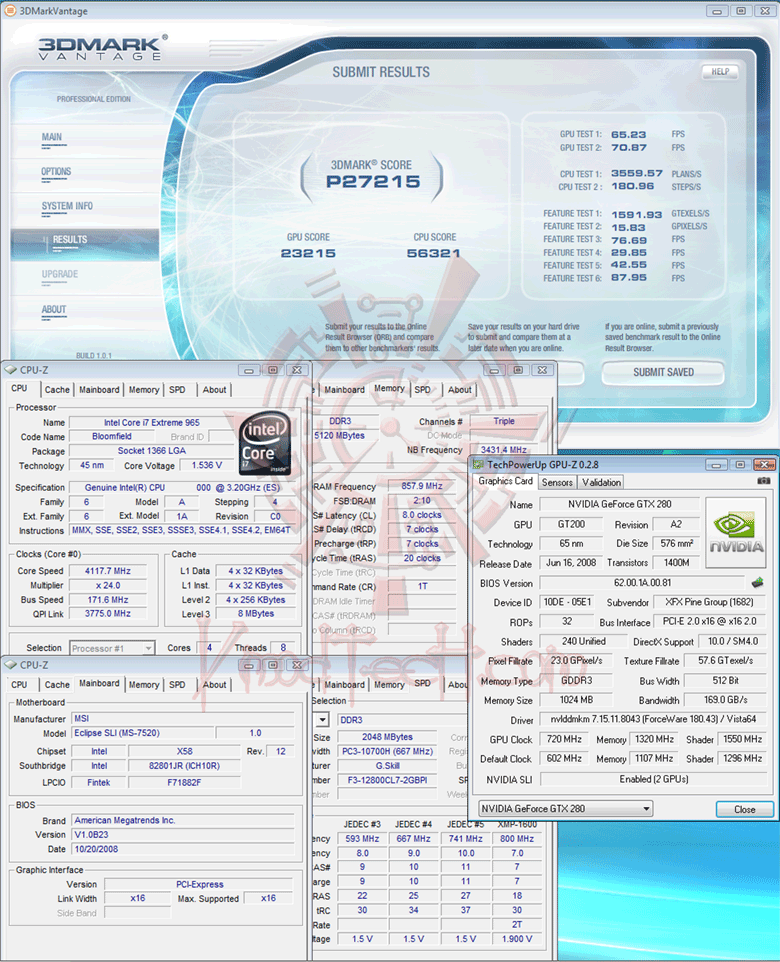Select CPU tab in CPU-Z motherboard window
Screen dimensions: 780x962
20,685
